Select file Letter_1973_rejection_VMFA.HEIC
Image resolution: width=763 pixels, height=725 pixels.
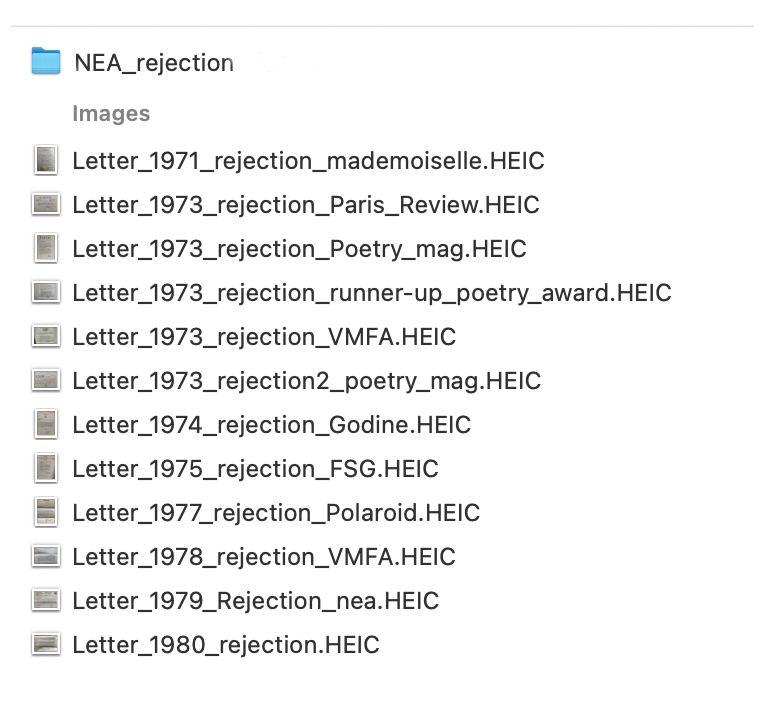(x=264, y=337)
